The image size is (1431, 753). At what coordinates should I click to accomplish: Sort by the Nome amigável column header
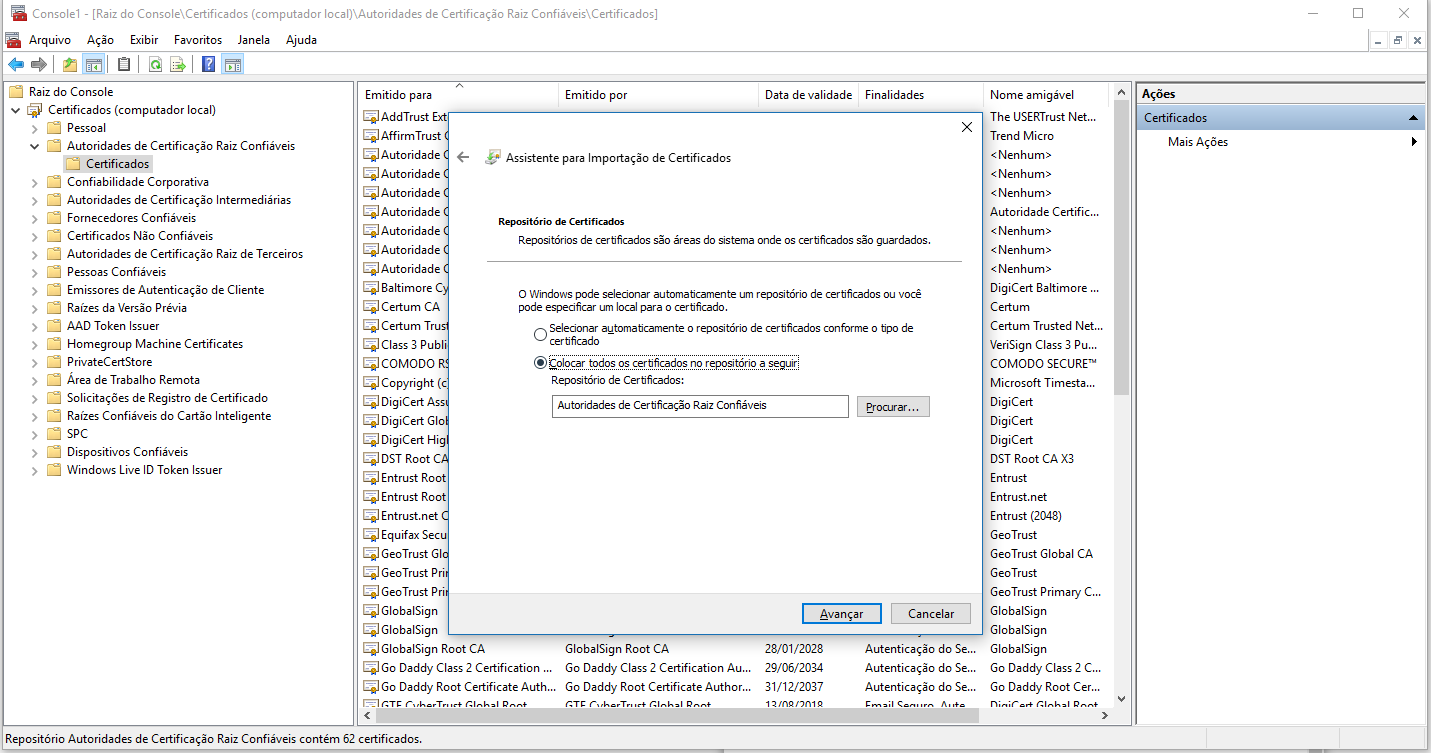tap(1046, 95)
